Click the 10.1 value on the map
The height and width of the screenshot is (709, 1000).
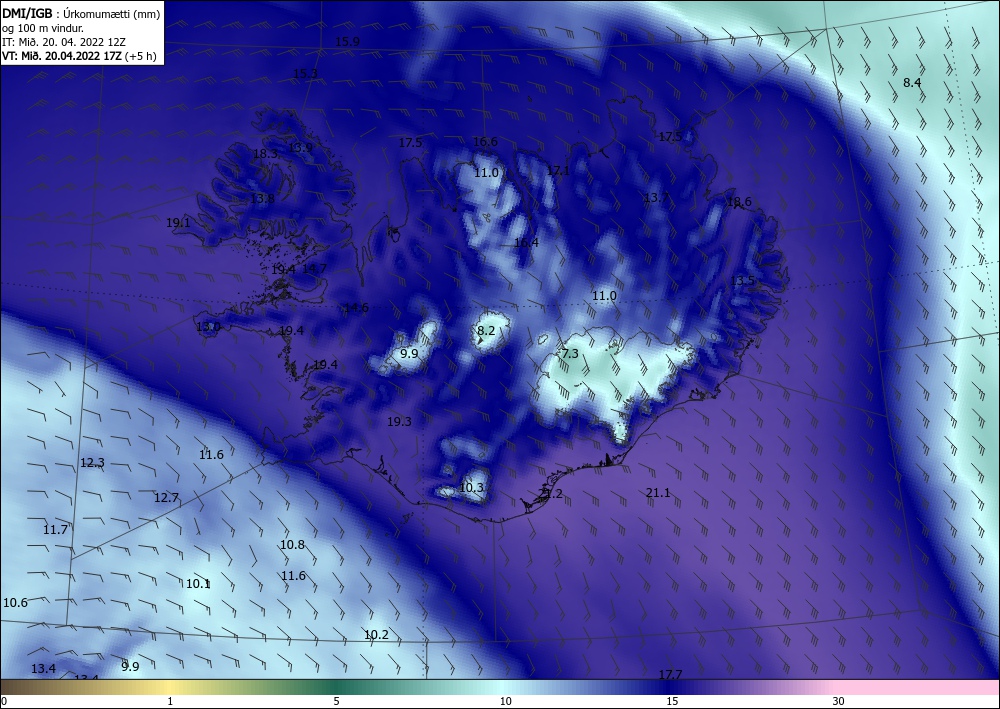pos(198,583)
